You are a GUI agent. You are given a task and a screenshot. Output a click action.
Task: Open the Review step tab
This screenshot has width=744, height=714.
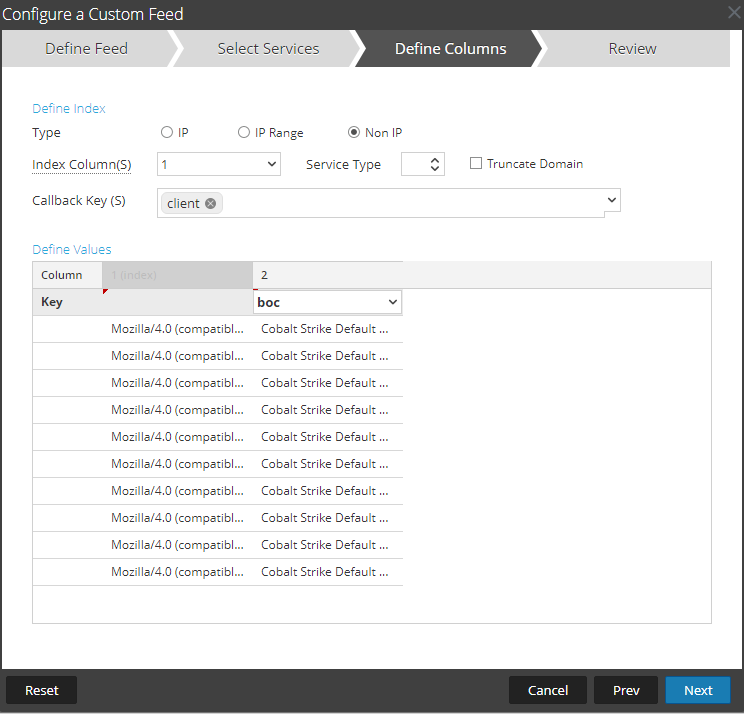[632, 48]
